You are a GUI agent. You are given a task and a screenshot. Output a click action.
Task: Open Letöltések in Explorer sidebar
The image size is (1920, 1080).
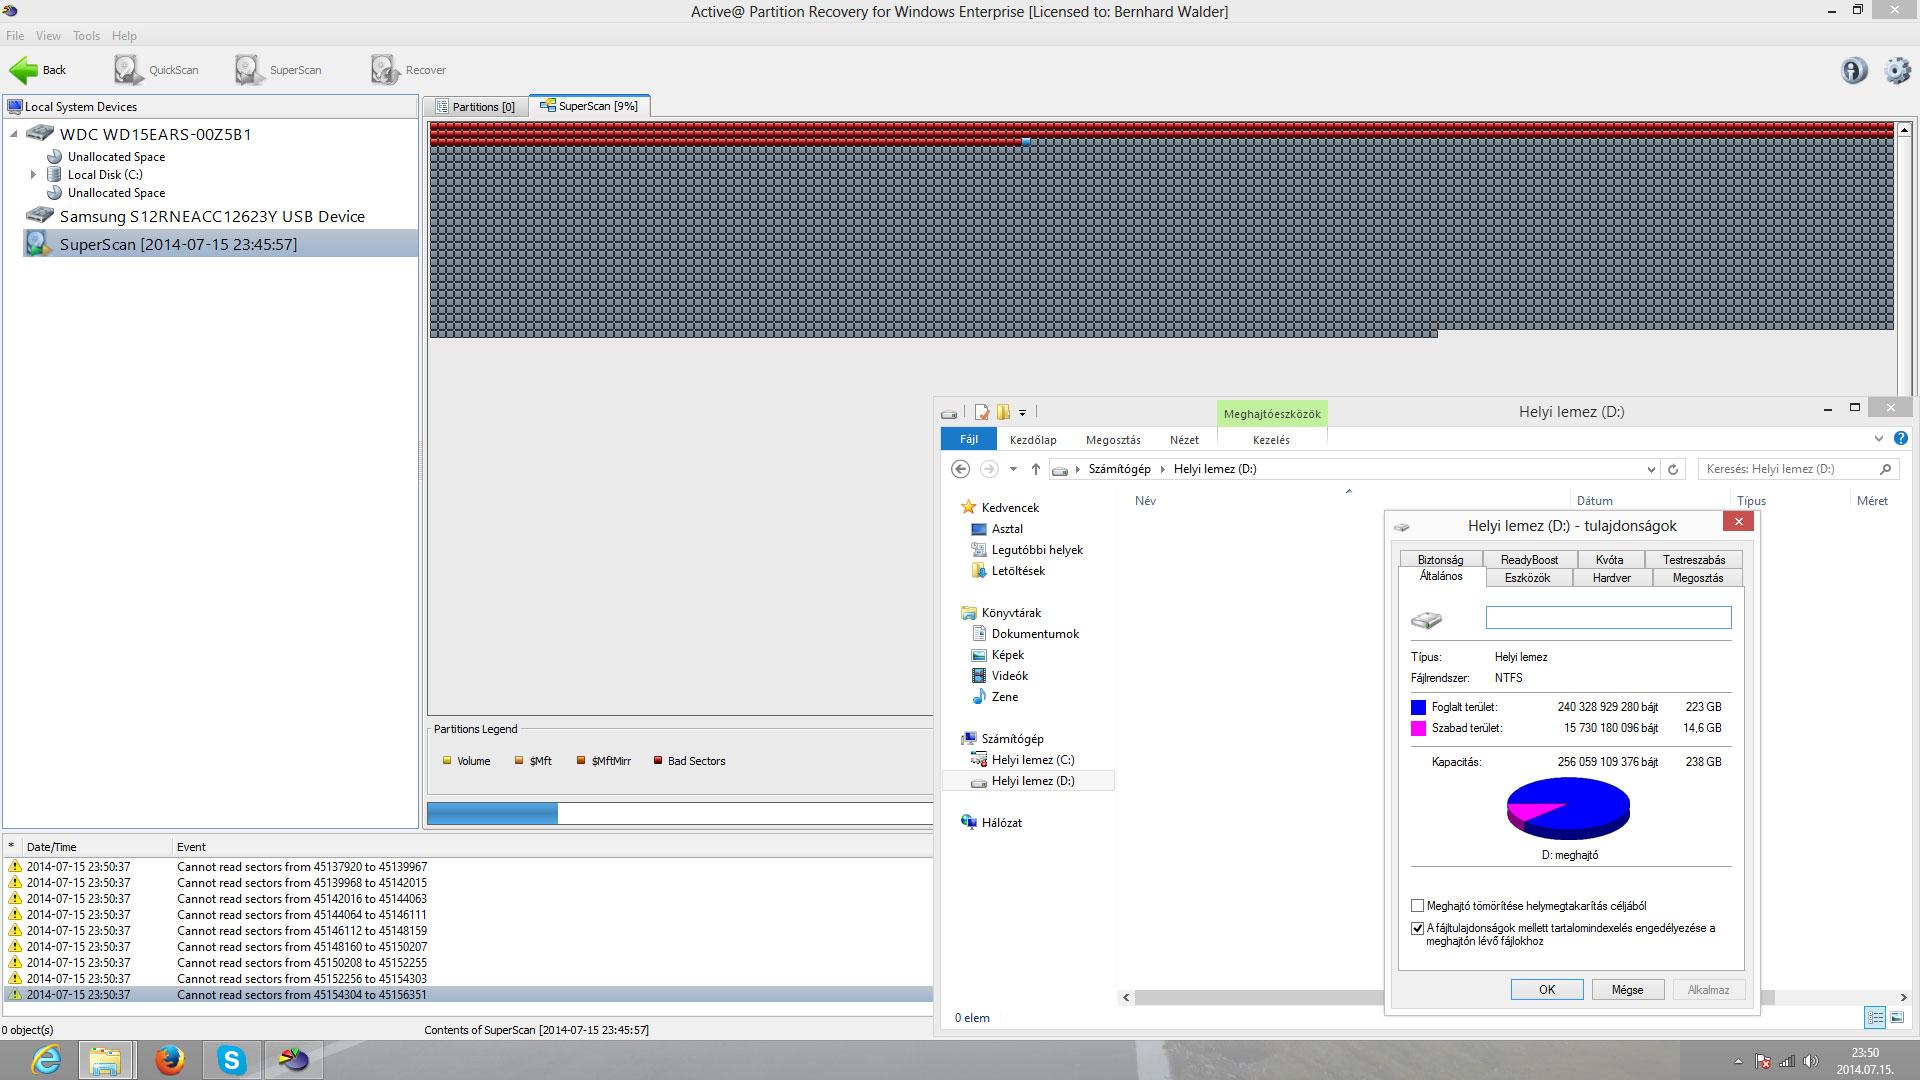1018,571
